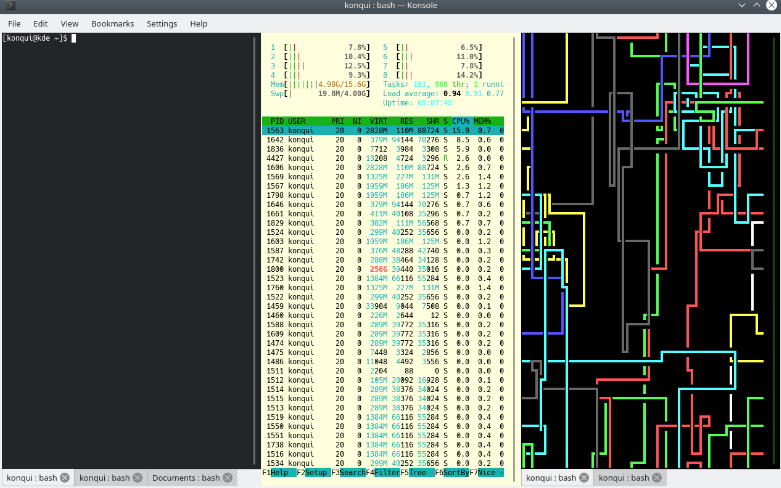Click the Konsole app icon in title bar

click(x=11, y=6)
